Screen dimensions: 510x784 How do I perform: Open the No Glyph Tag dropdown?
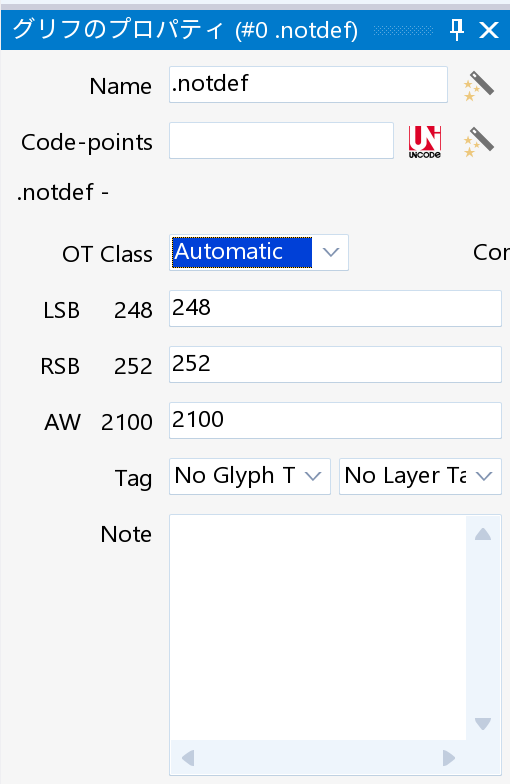250,476
